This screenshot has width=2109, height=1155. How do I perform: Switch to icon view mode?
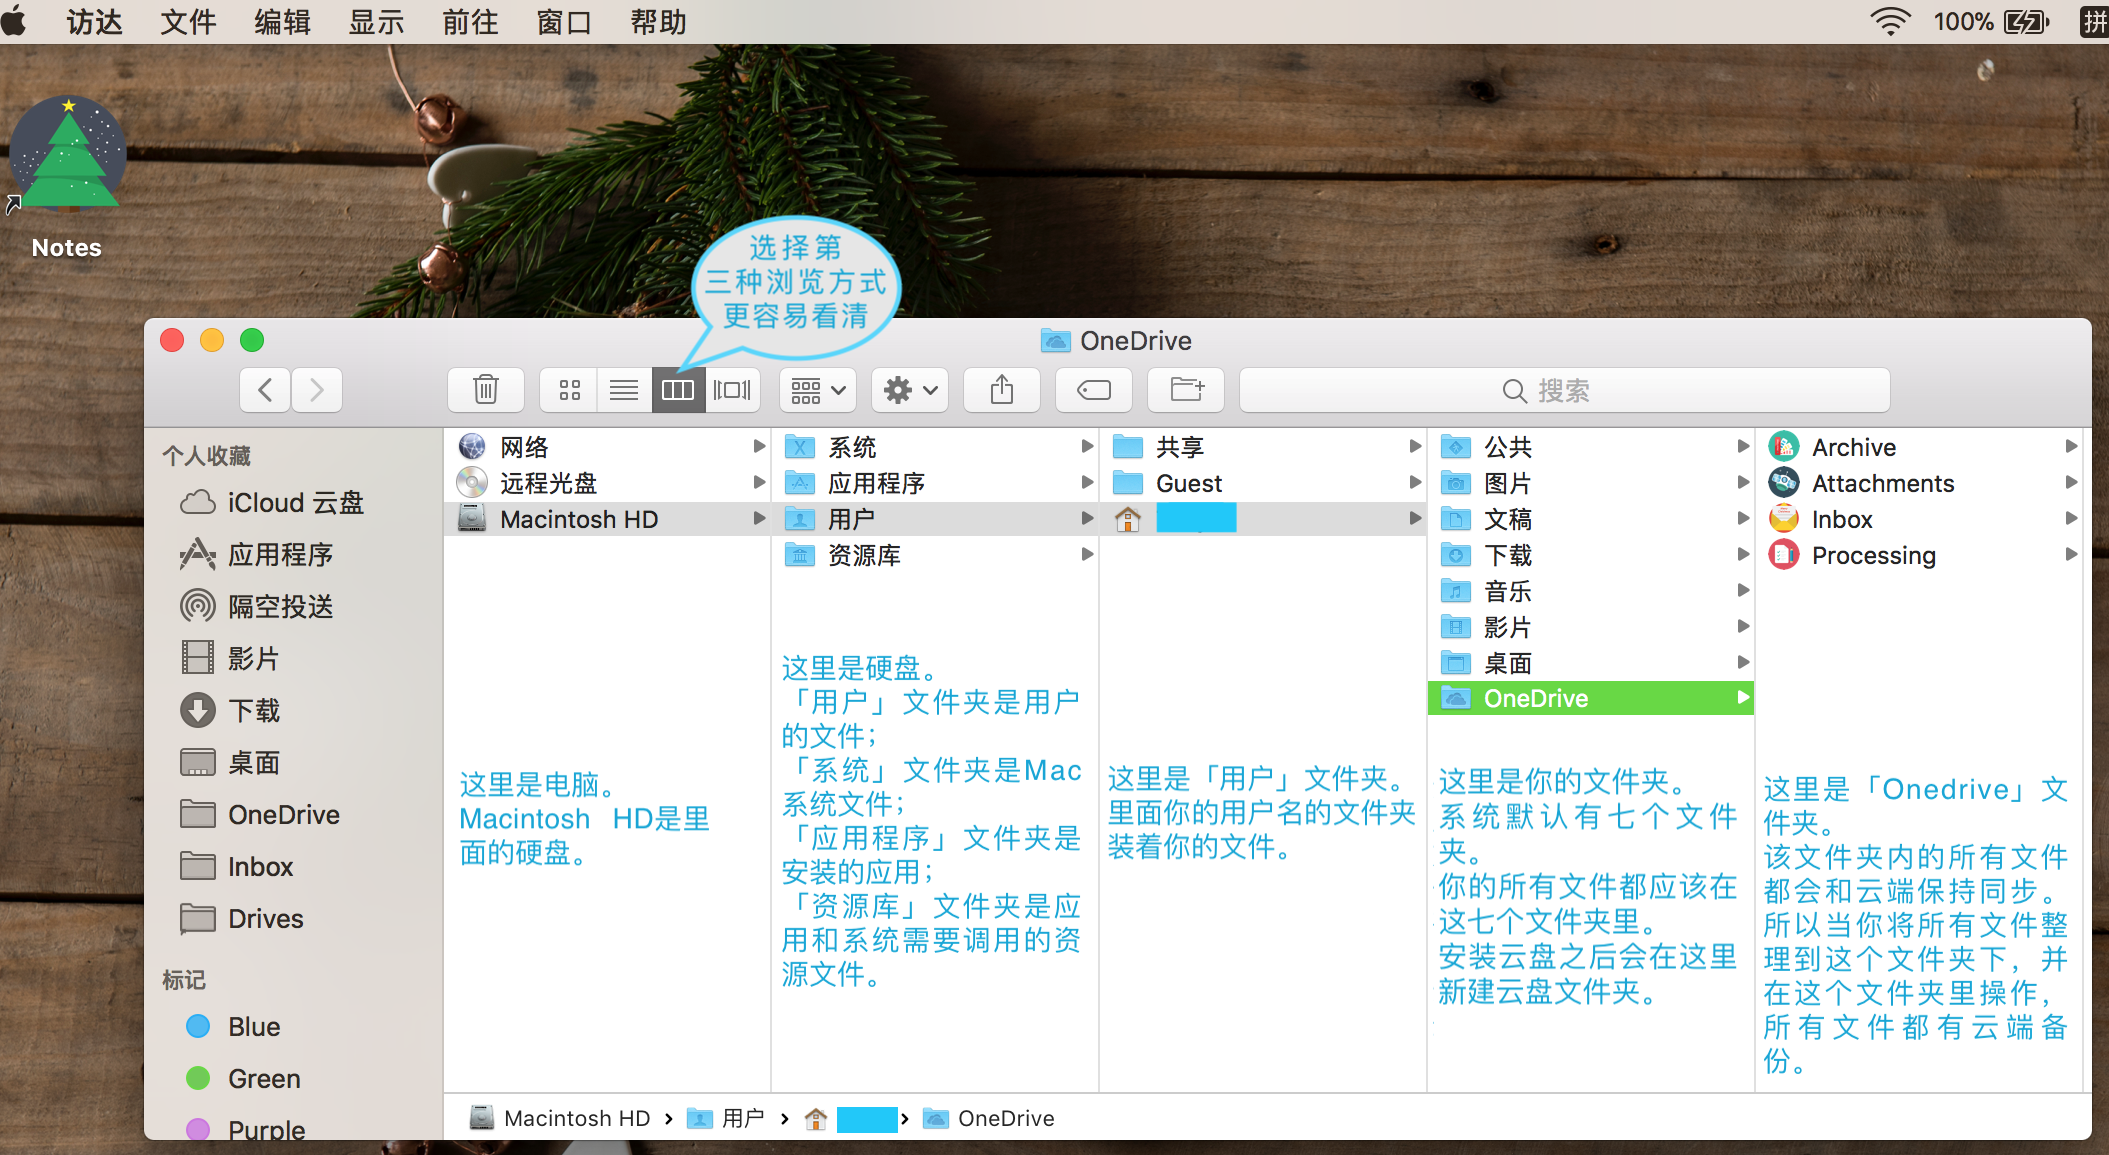[x=569, y=390]
